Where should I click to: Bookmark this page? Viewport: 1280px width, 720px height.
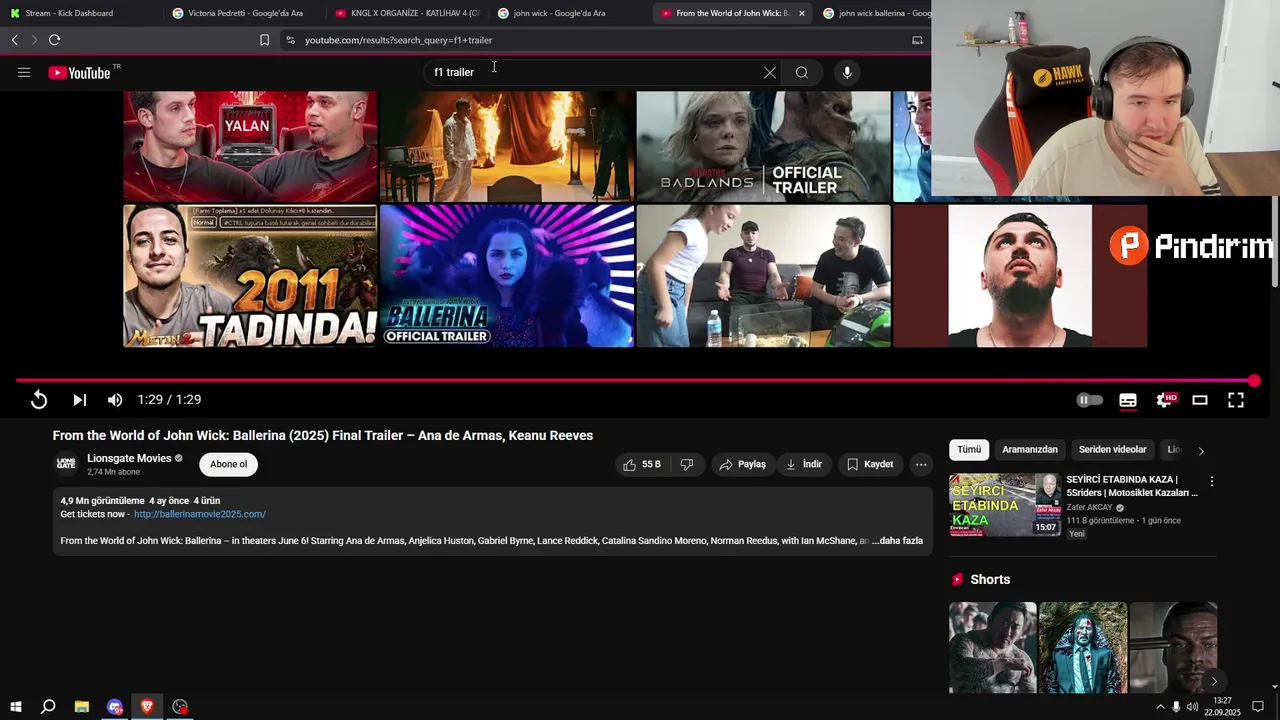tap(264, 40)
